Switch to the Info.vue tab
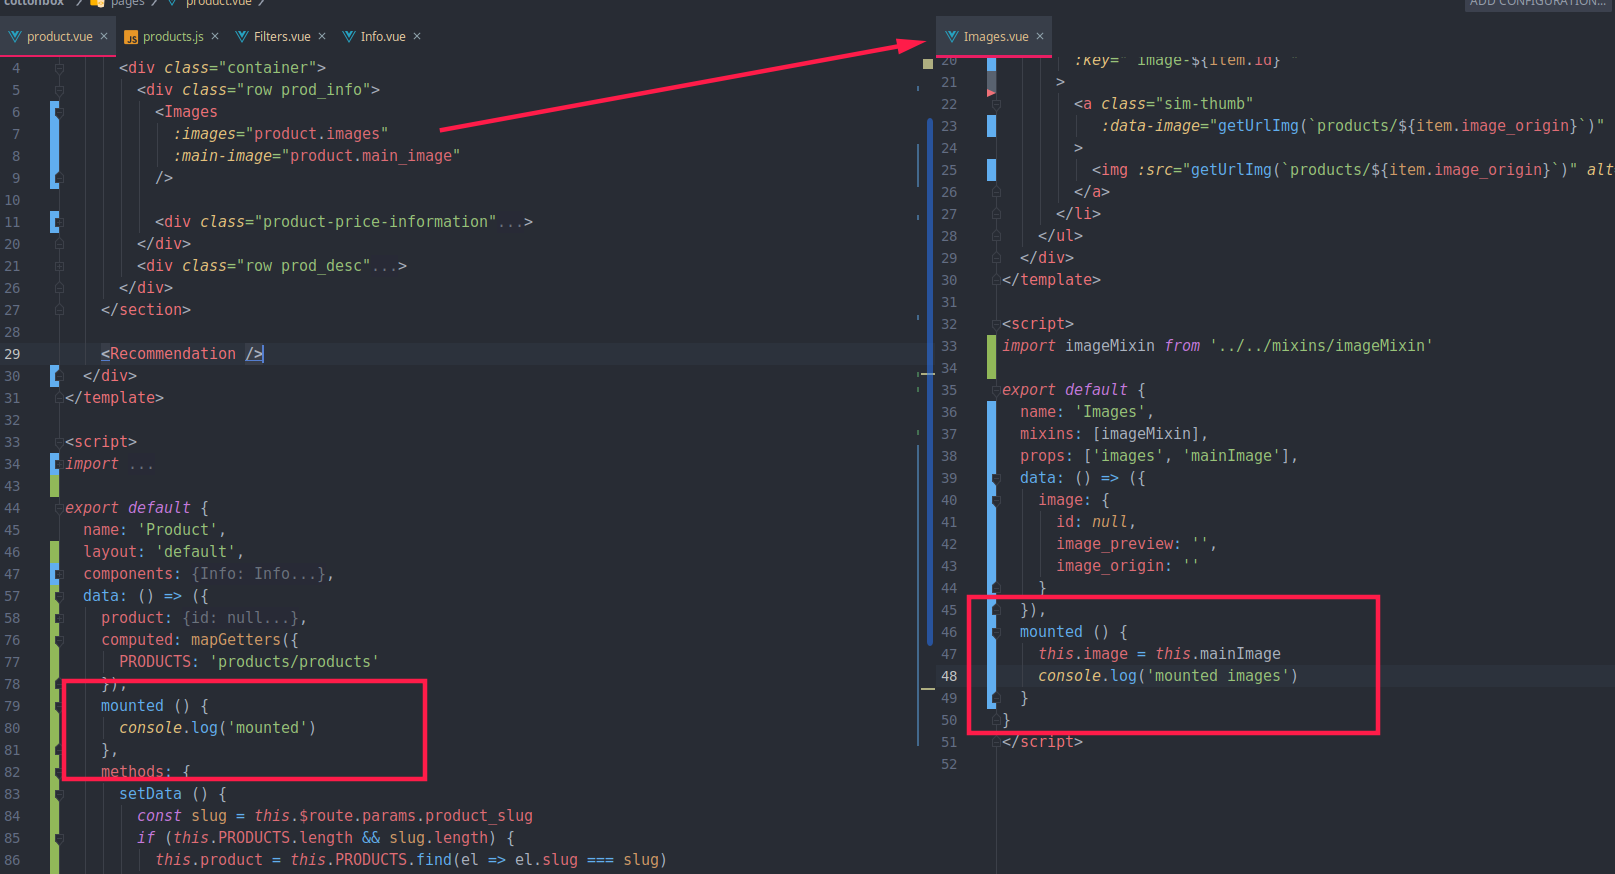 [383, 37]
